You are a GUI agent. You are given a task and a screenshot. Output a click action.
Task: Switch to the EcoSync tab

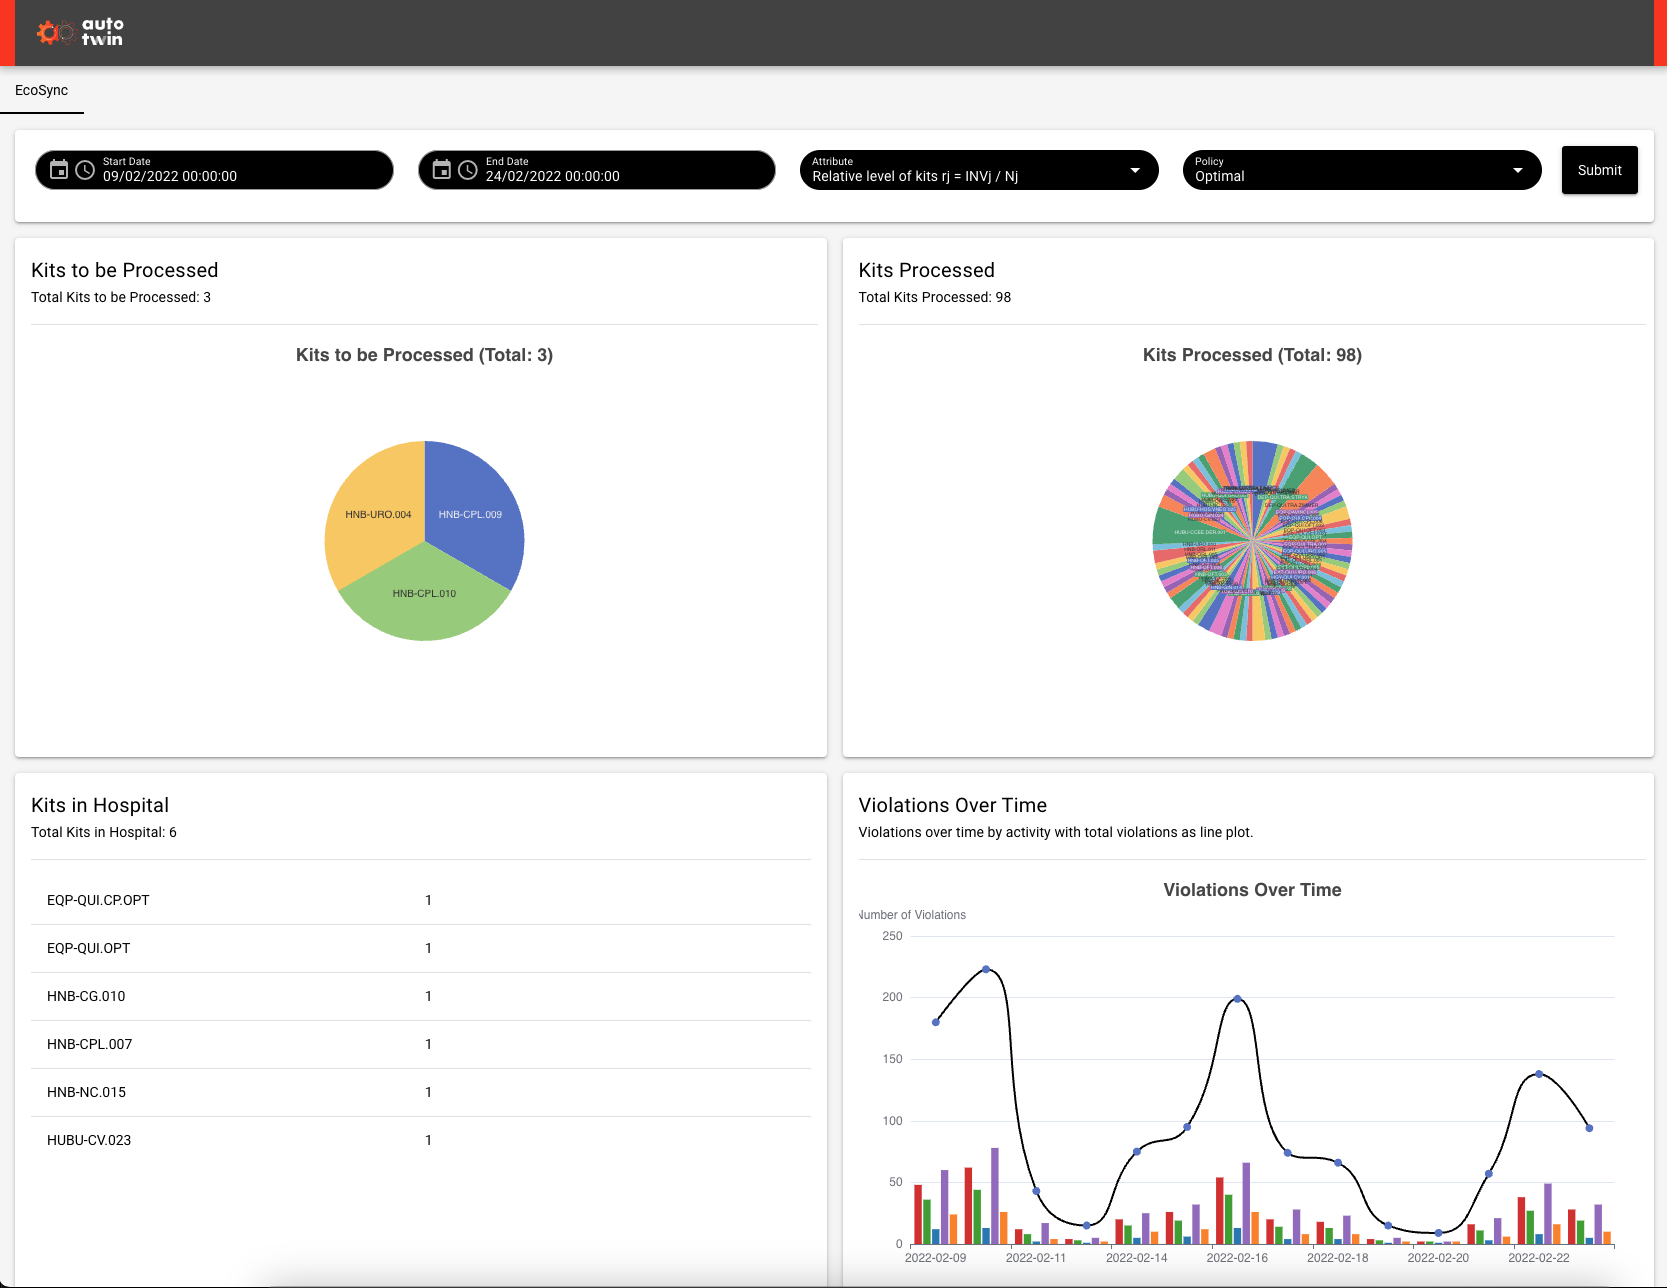(42, 90)
